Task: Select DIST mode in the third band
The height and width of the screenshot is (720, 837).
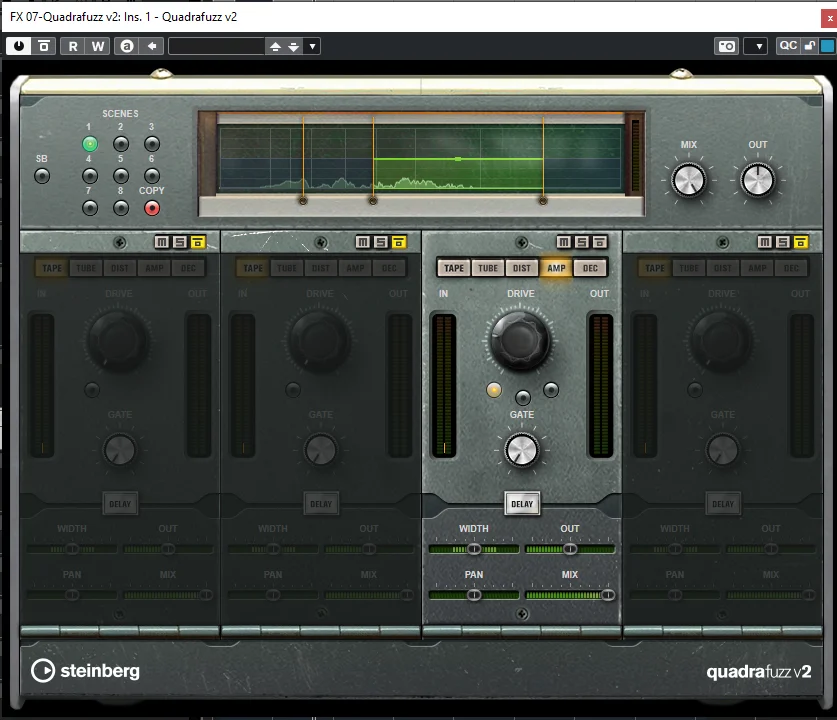Action: [x=522, y=268]
